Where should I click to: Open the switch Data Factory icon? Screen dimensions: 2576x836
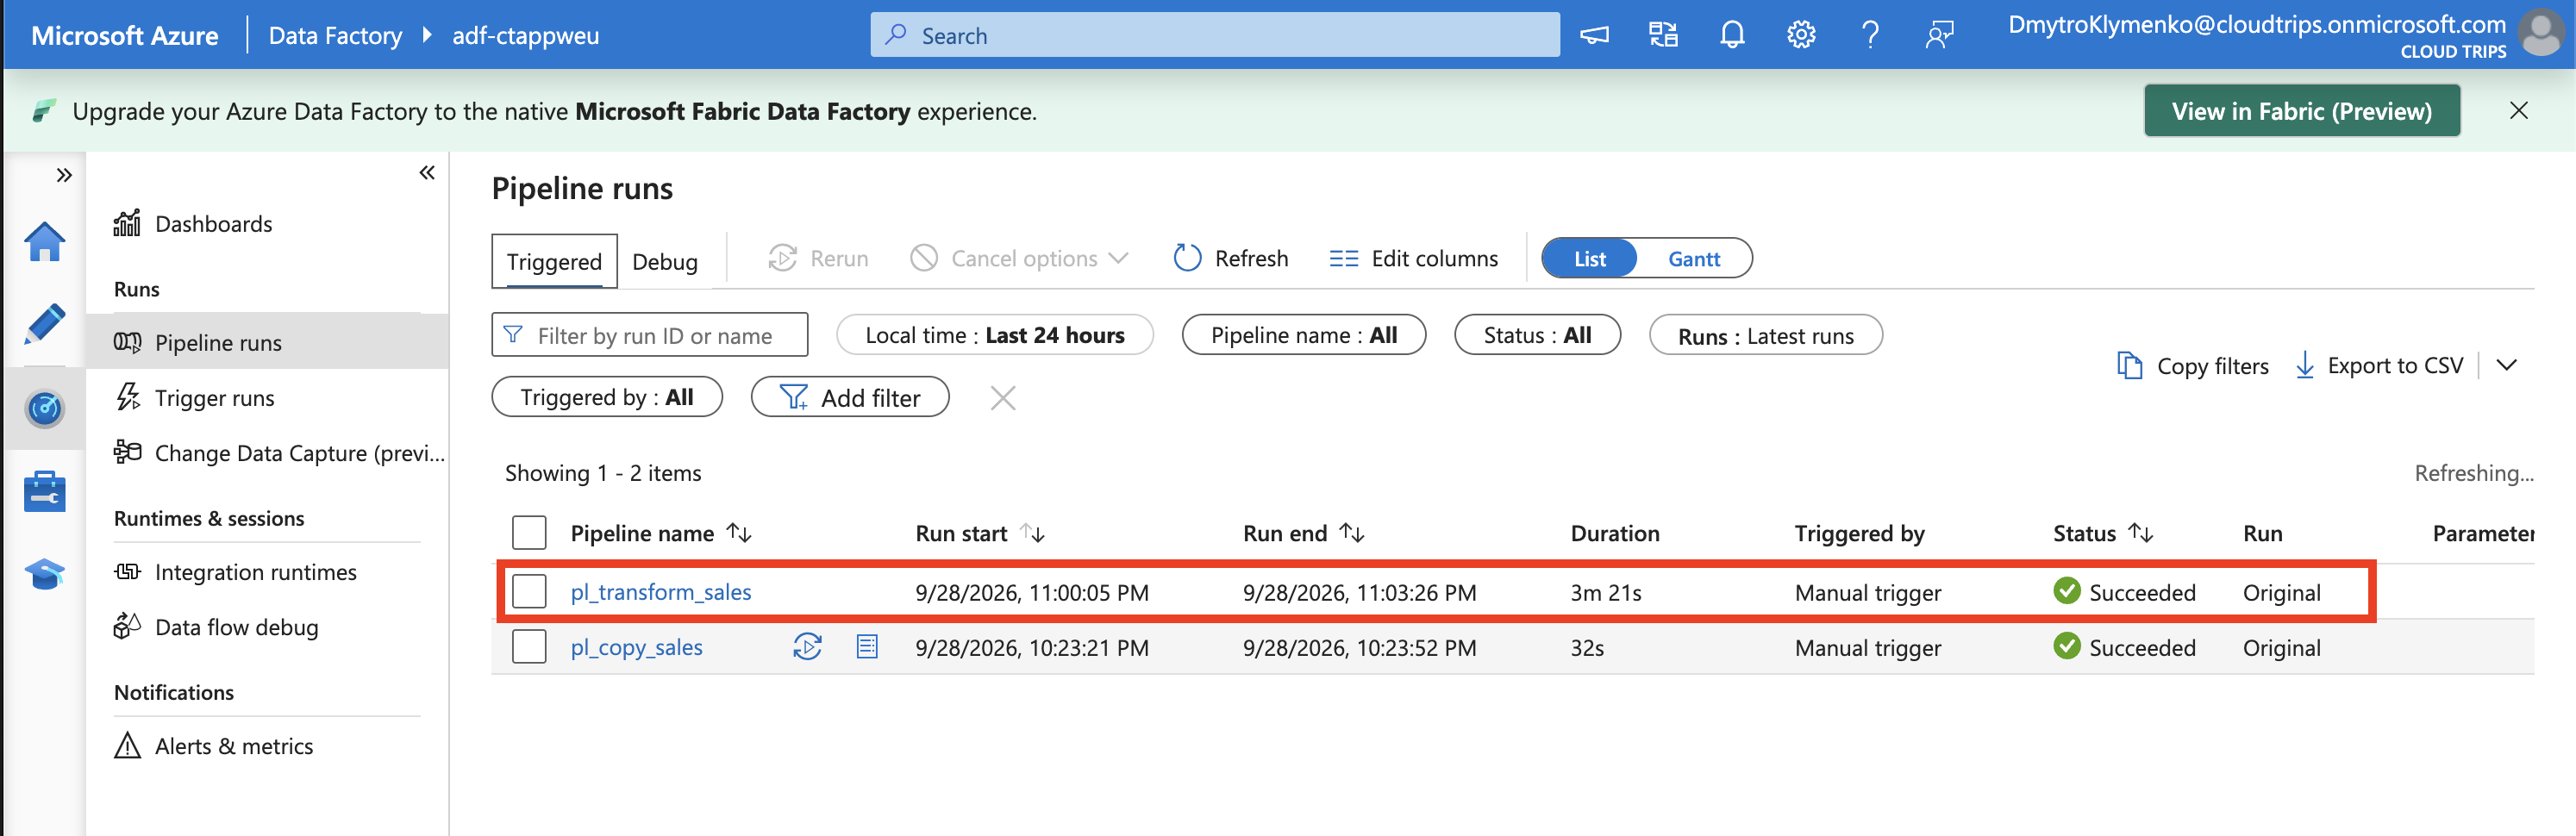1663,35
